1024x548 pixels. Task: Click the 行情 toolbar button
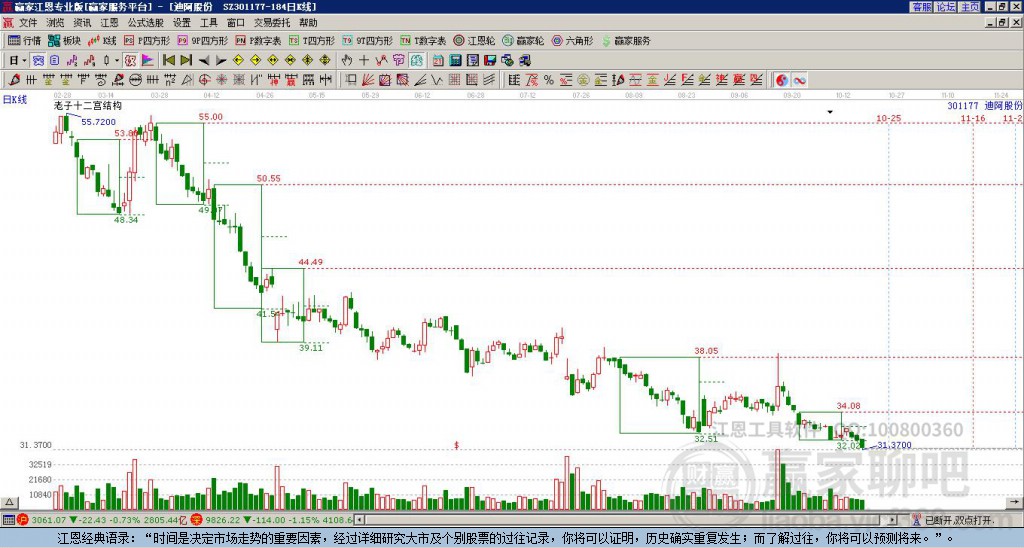coord(24,40)
